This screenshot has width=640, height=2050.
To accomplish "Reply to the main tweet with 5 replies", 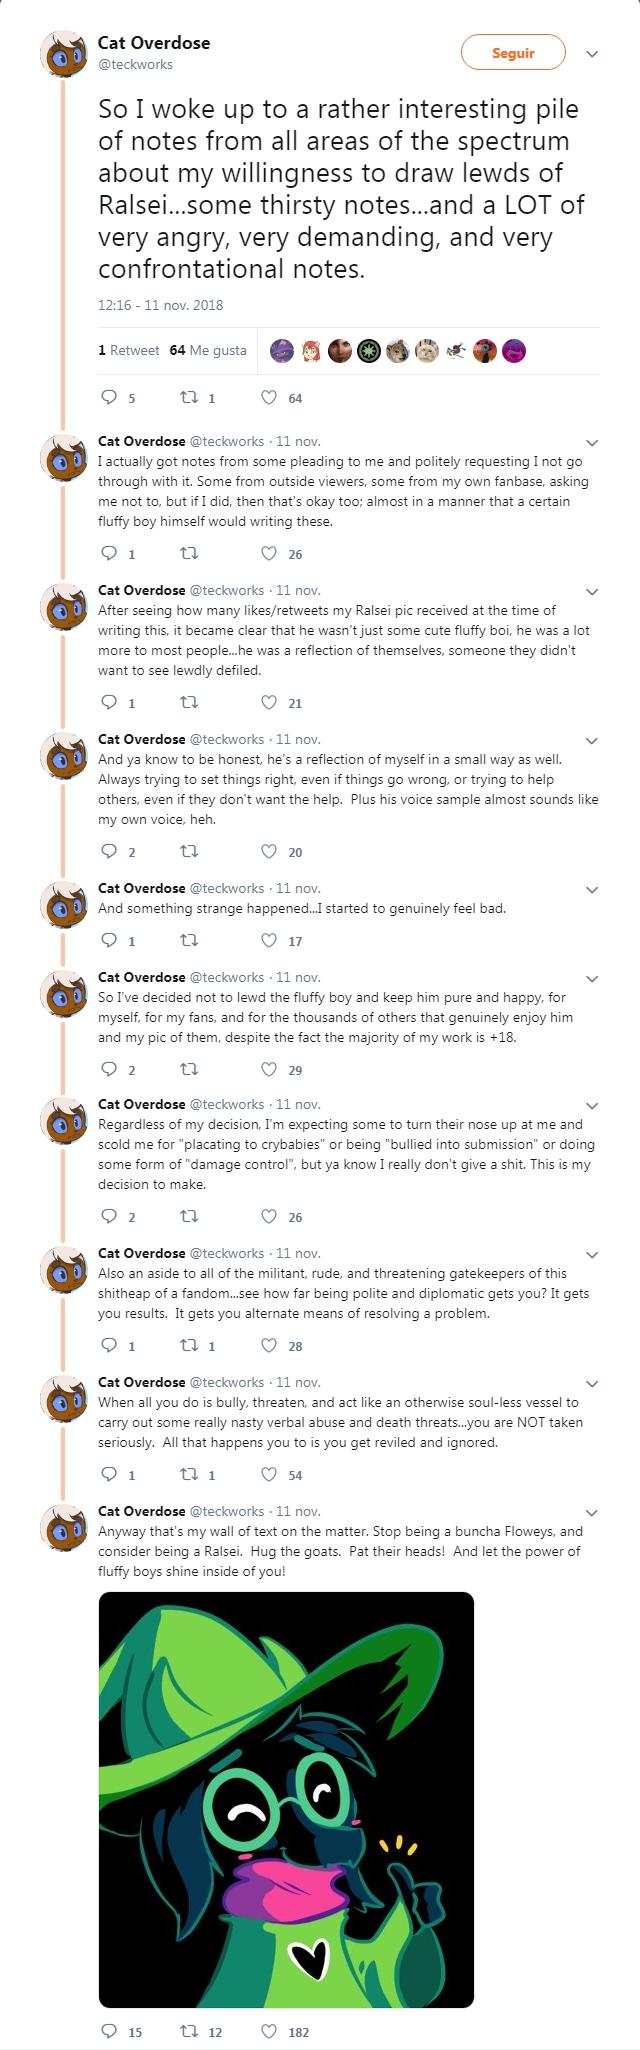I will click(110, 398).
